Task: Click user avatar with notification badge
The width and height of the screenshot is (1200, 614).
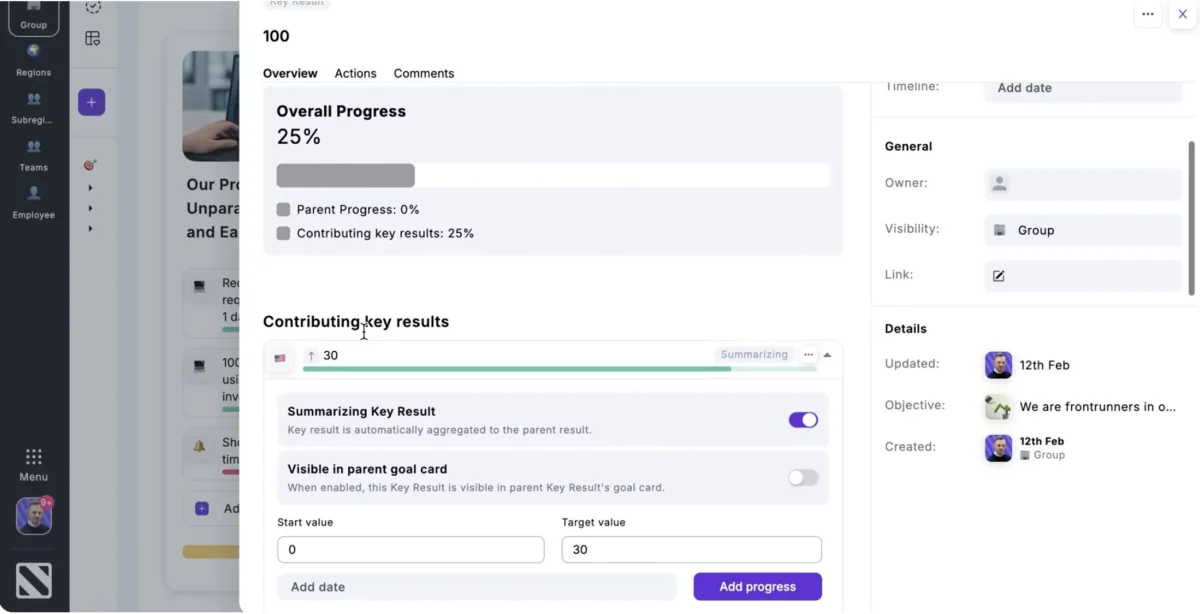Action: point(34,516)
